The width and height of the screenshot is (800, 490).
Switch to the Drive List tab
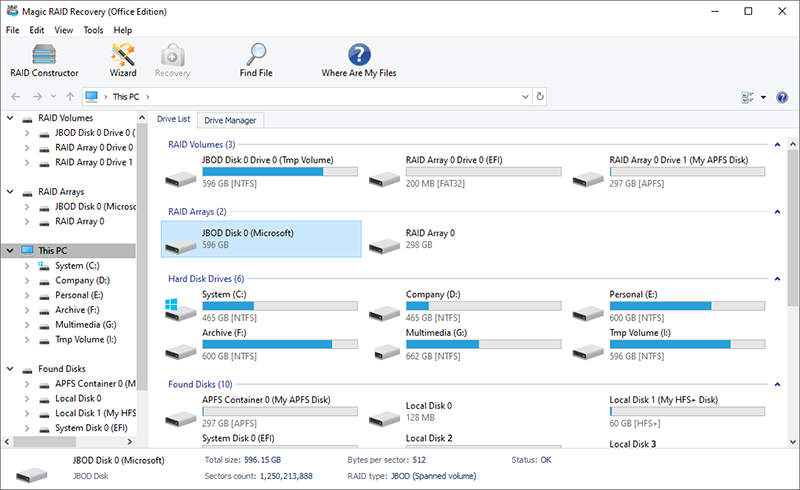[173, 119]
